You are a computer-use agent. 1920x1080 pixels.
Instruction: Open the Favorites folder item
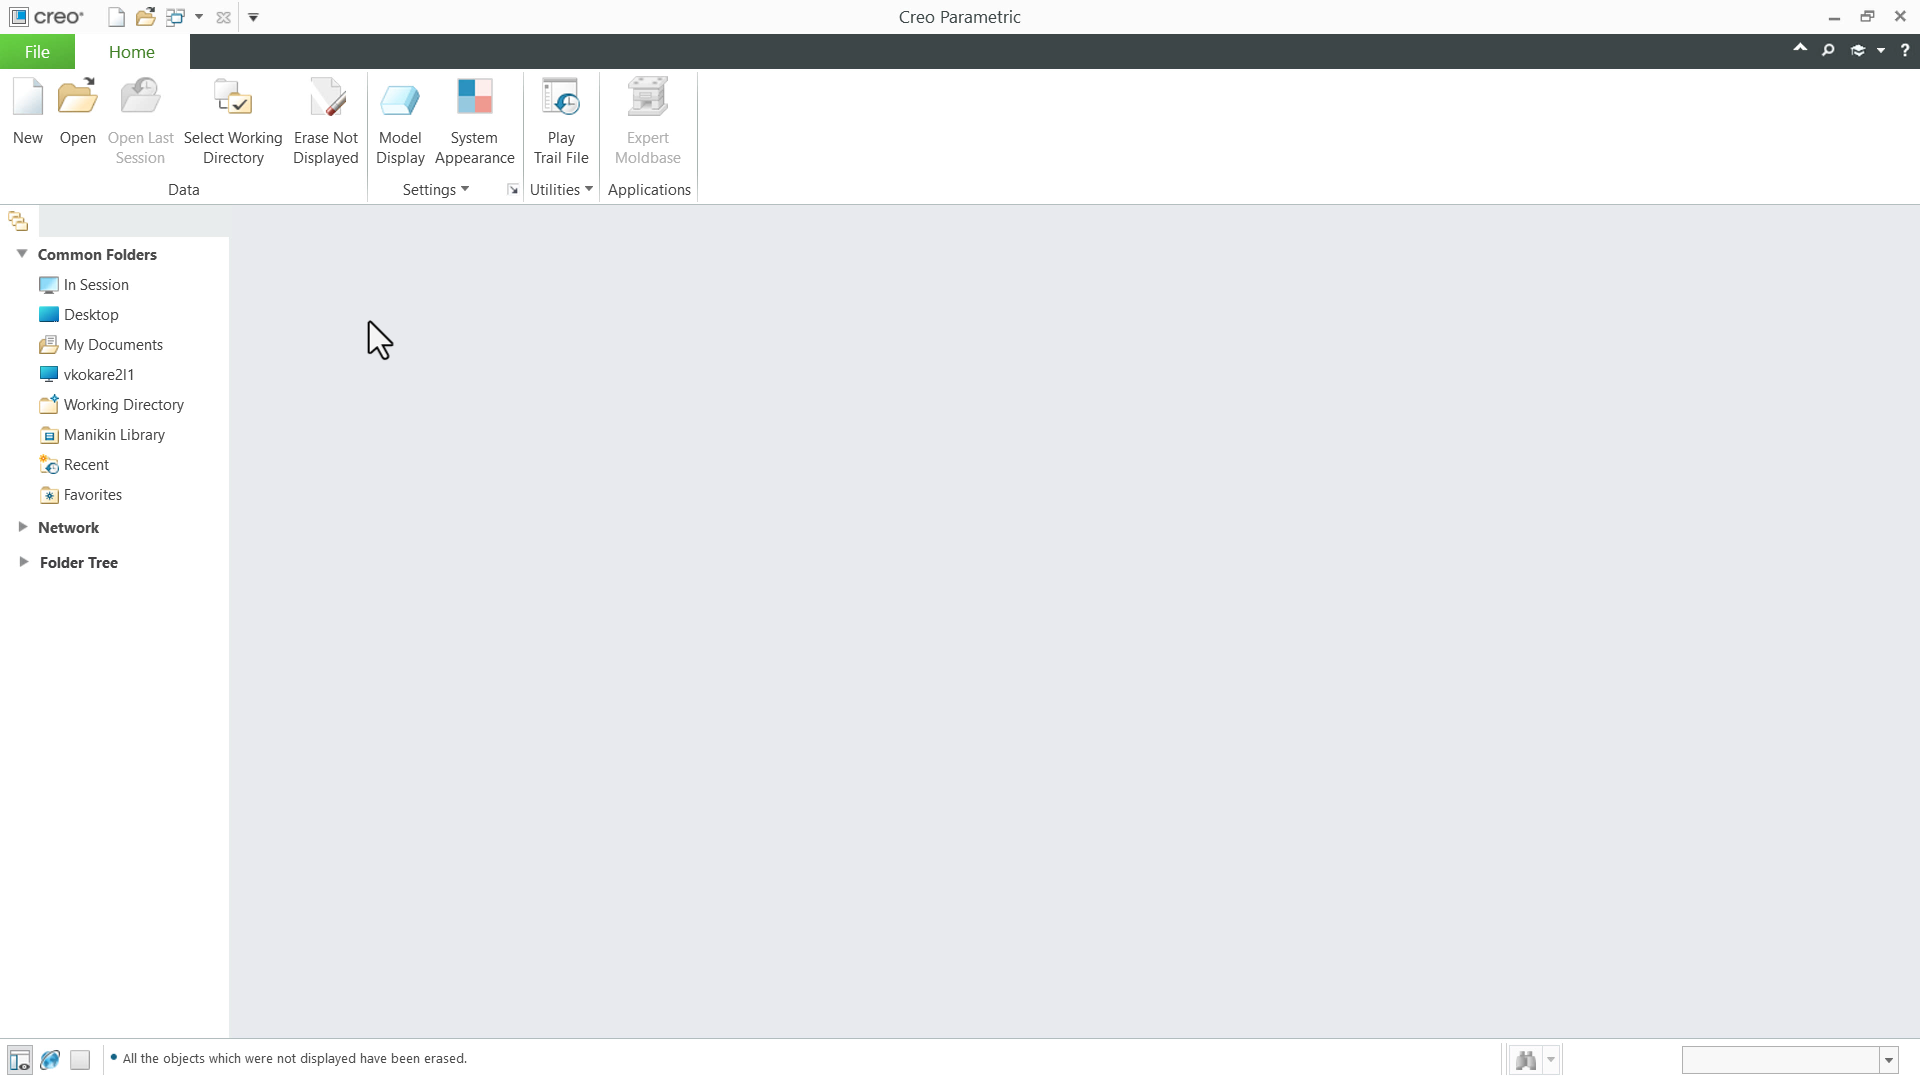(80, 495)
